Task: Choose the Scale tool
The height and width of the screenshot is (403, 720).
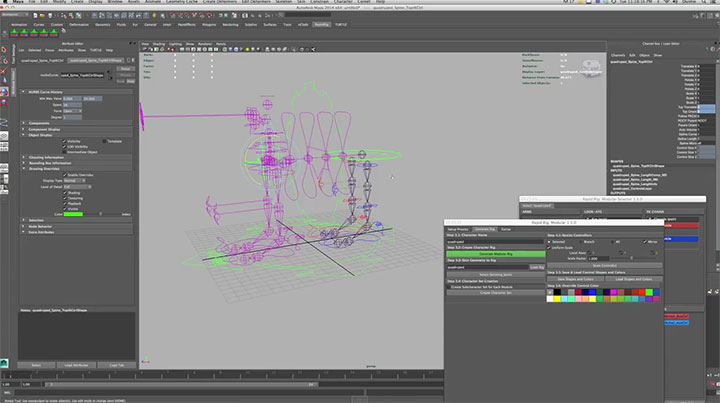Action: pos(4,102)
